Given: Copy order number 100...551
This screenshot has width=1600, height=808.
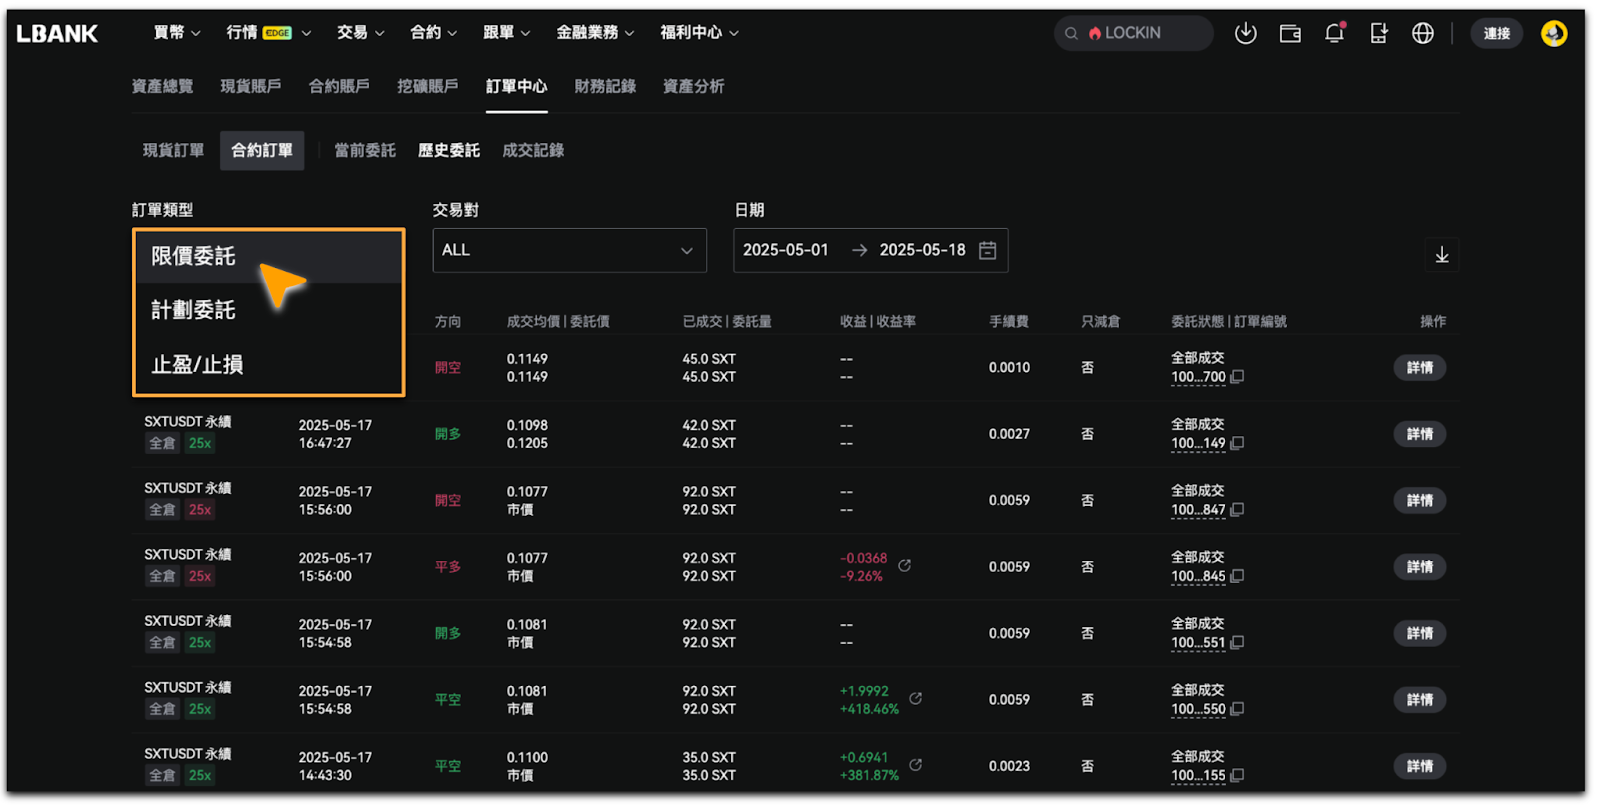Looking at the screenshot, I should (x=1237, y=643).
